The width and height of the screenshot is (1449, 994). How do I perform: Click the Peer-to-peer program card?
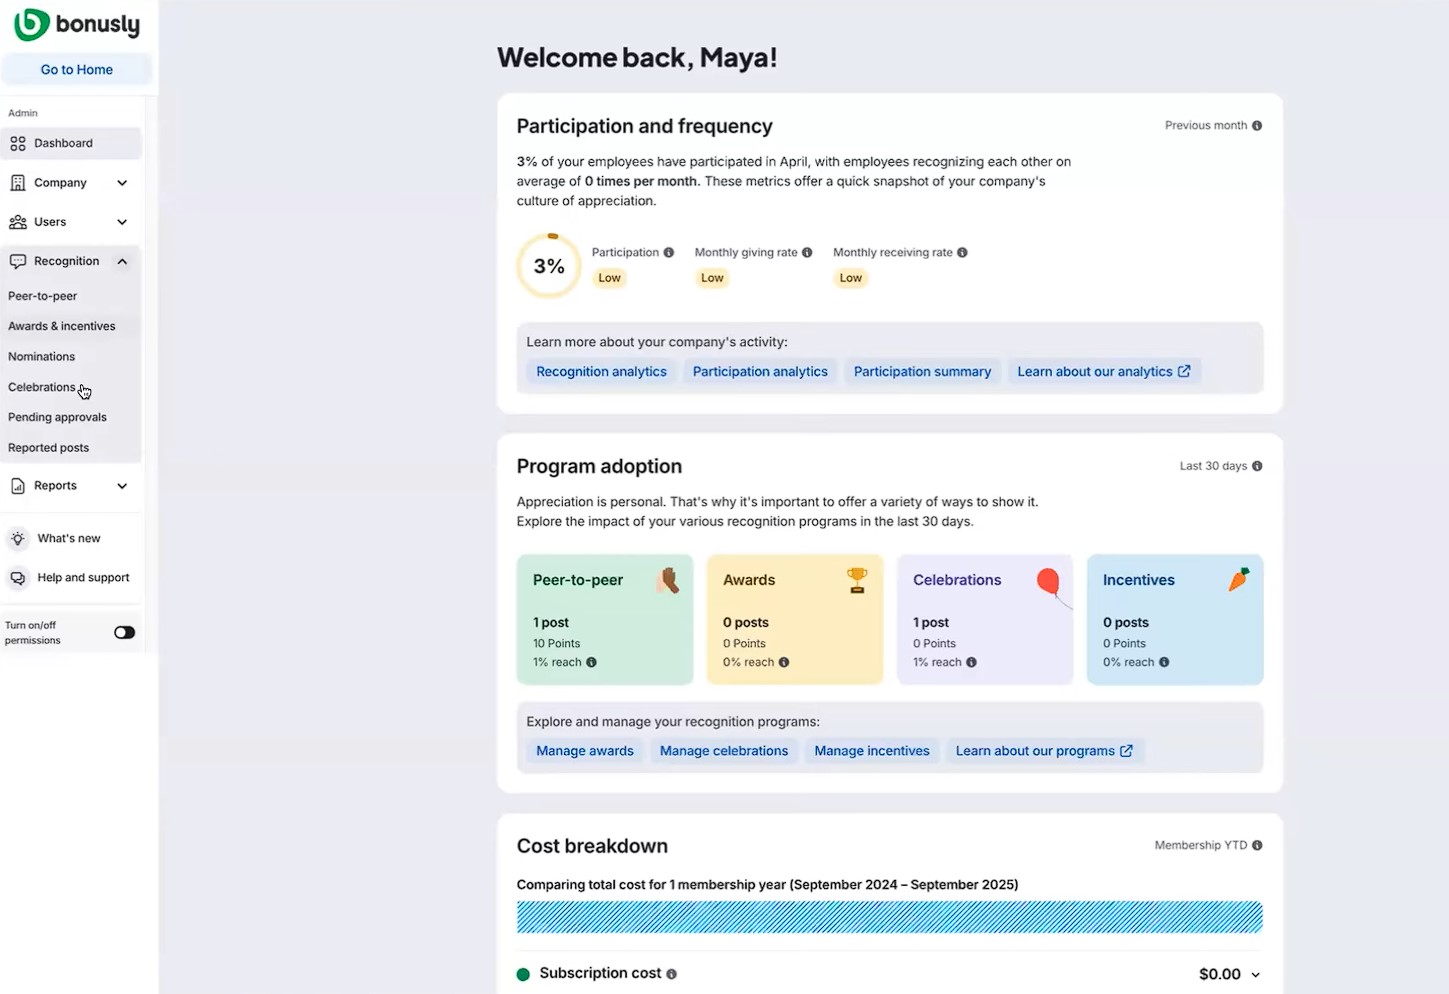tap(605, 619)
